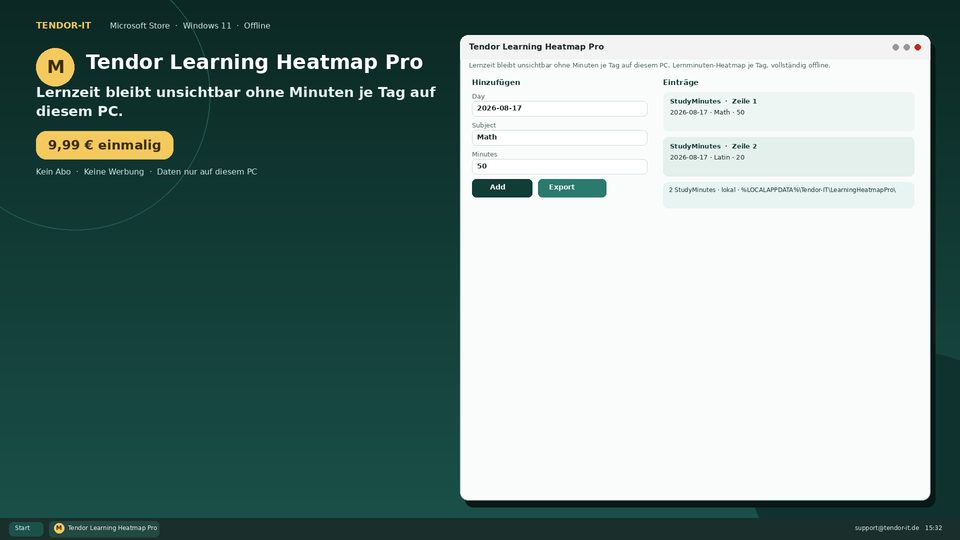Image resolution: width=960 pixels, height=540 pixels.
Task: Click the large Tendor Learning Heatmap Pro headline
Action: pos(254,62)
